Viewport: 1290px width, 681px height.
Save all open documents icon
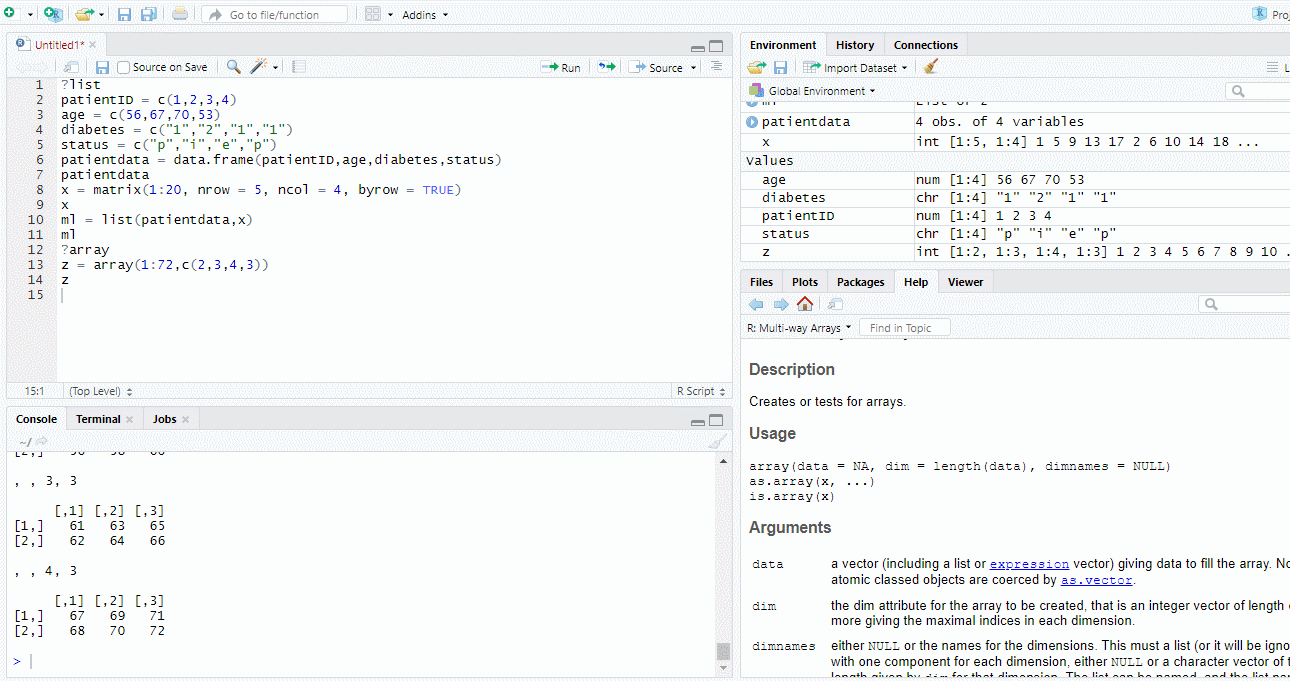[x=149, y=14]
